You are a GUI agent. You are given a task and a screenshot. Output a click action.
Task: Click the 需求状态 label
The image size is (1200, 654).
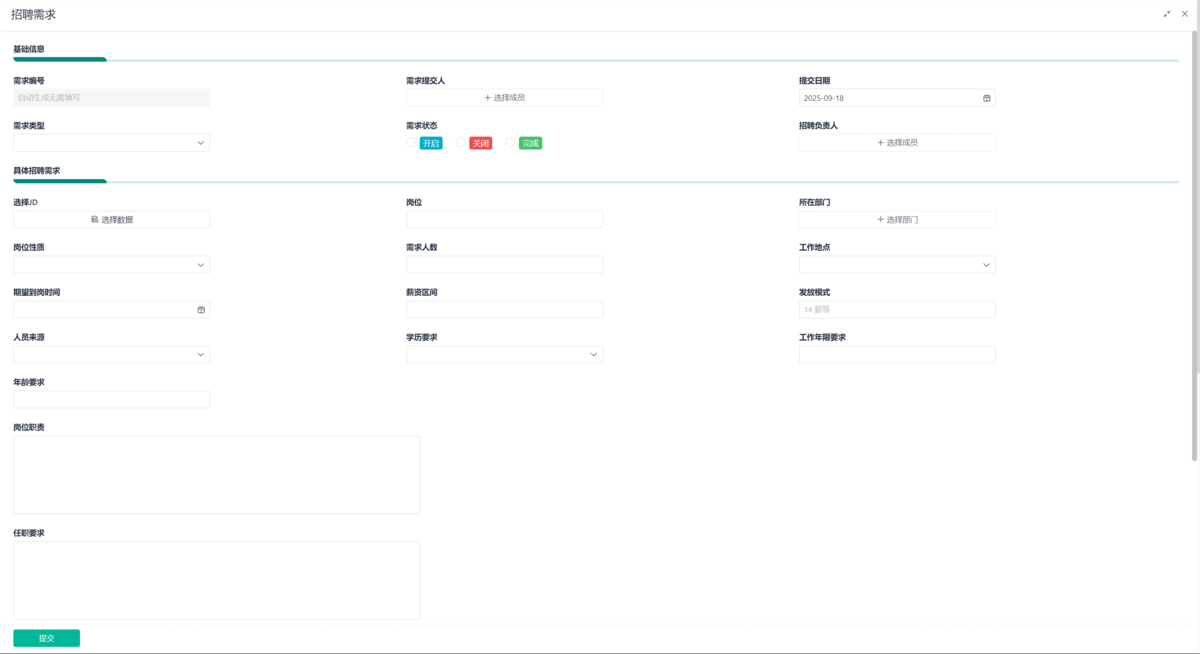pos(422,126)
